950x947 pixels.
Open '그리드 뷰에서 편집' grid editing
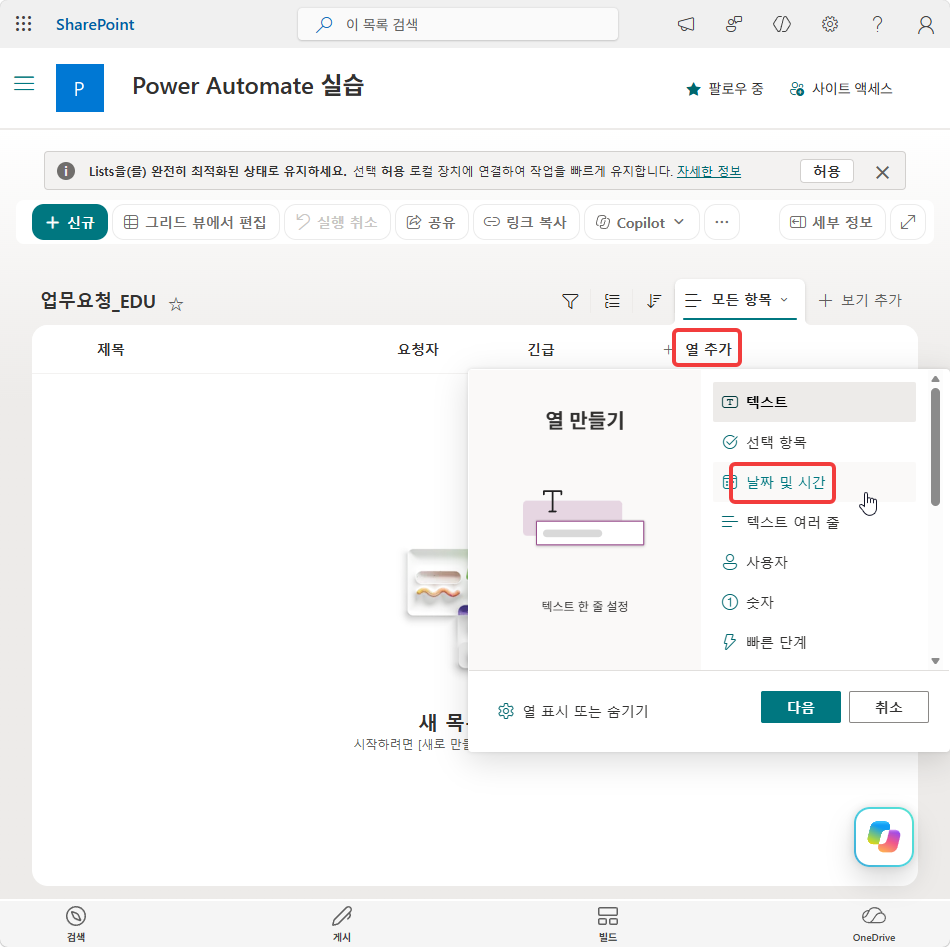pos(196,222)
